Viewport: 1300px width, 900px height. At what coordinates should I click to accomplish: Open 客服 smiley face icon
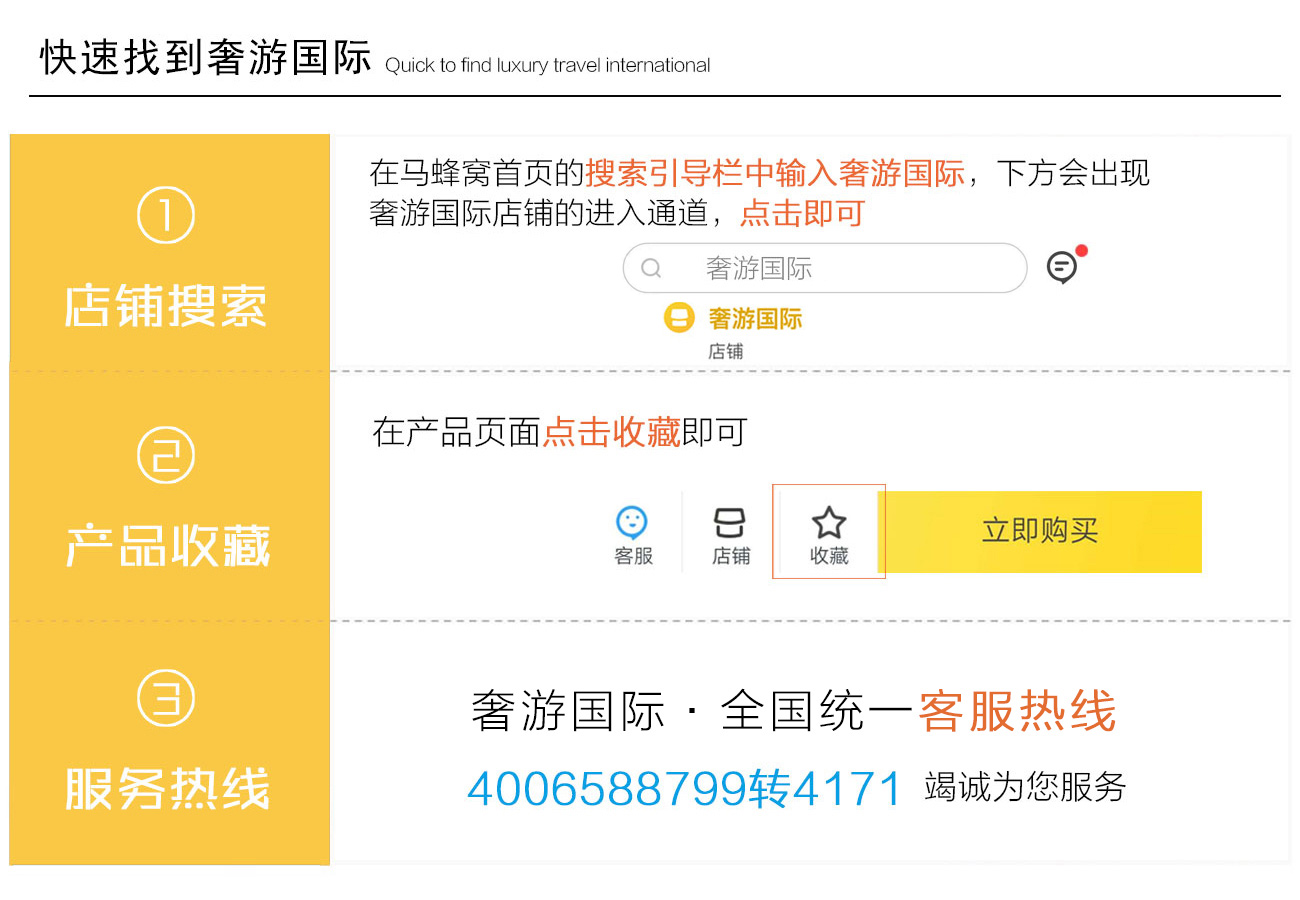click(632, 522)
